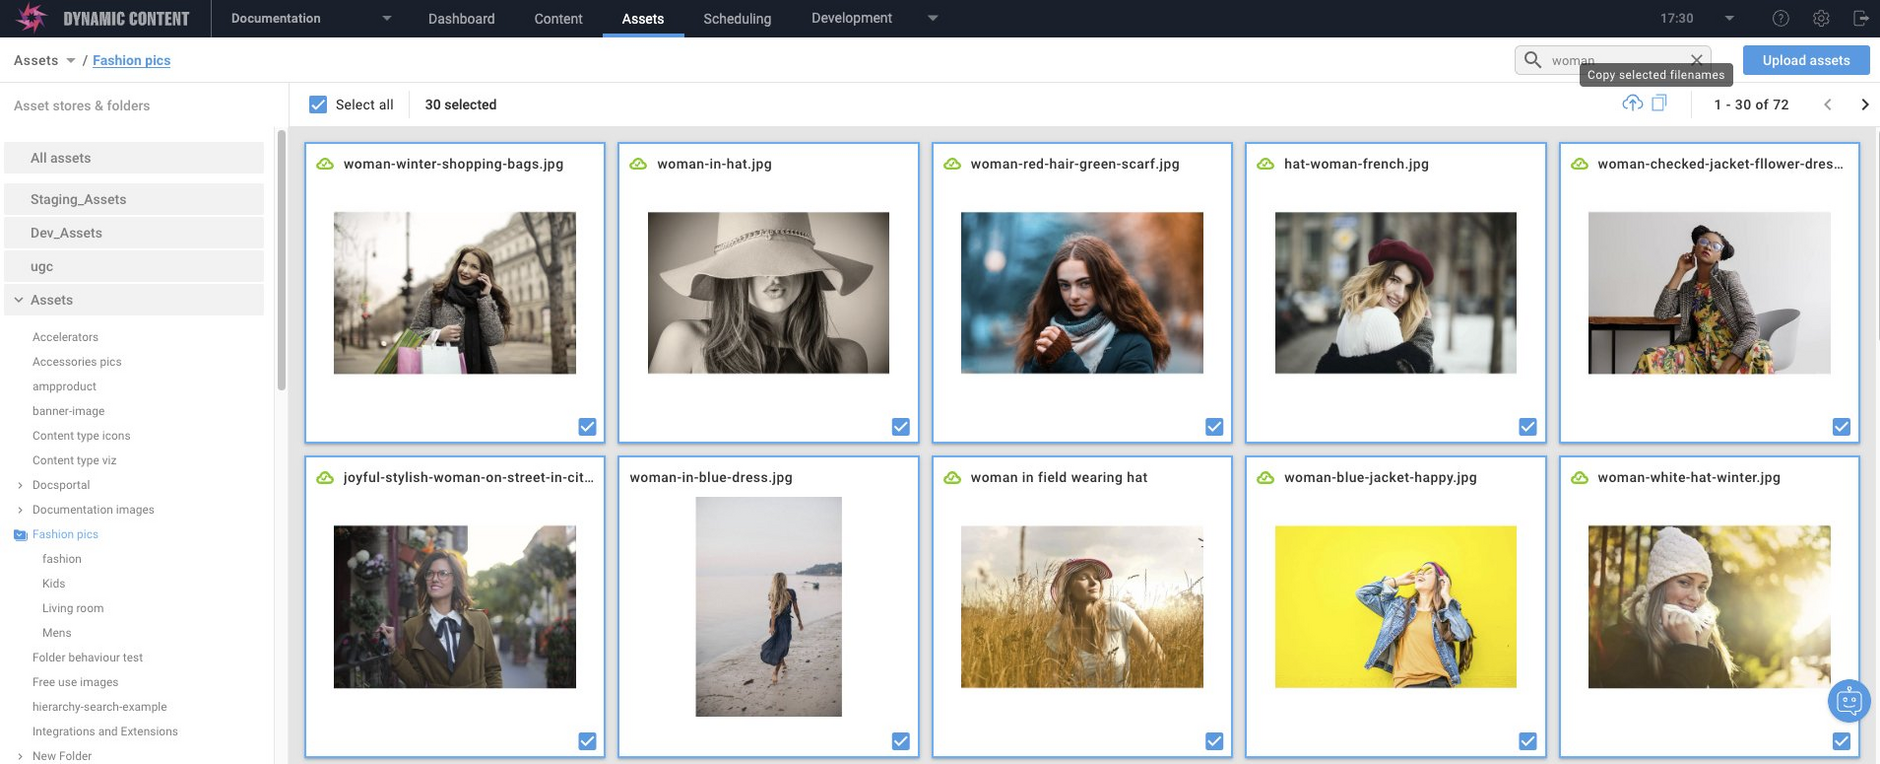
Task: Open the Free use images folder
Action: click(x=75, y=682)
